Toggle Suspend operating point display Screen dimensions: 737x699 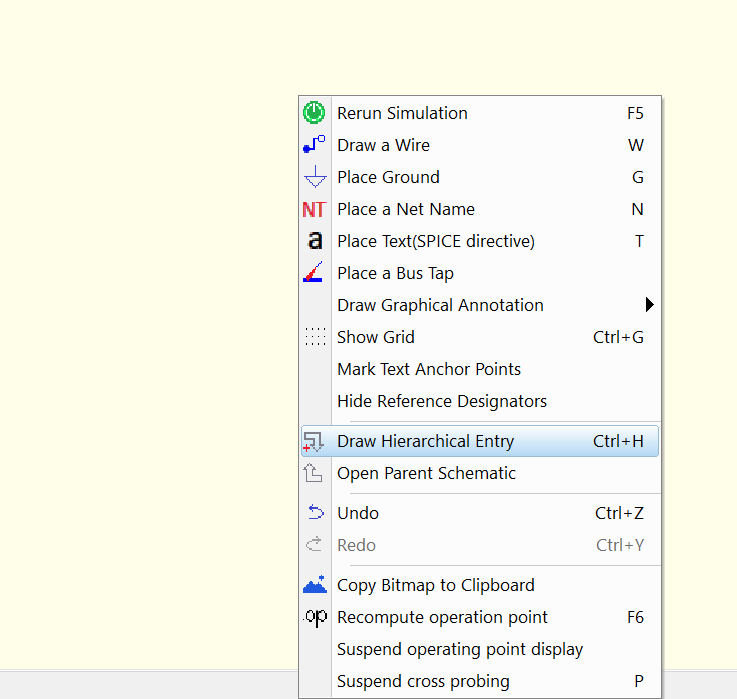coord(460,649)
